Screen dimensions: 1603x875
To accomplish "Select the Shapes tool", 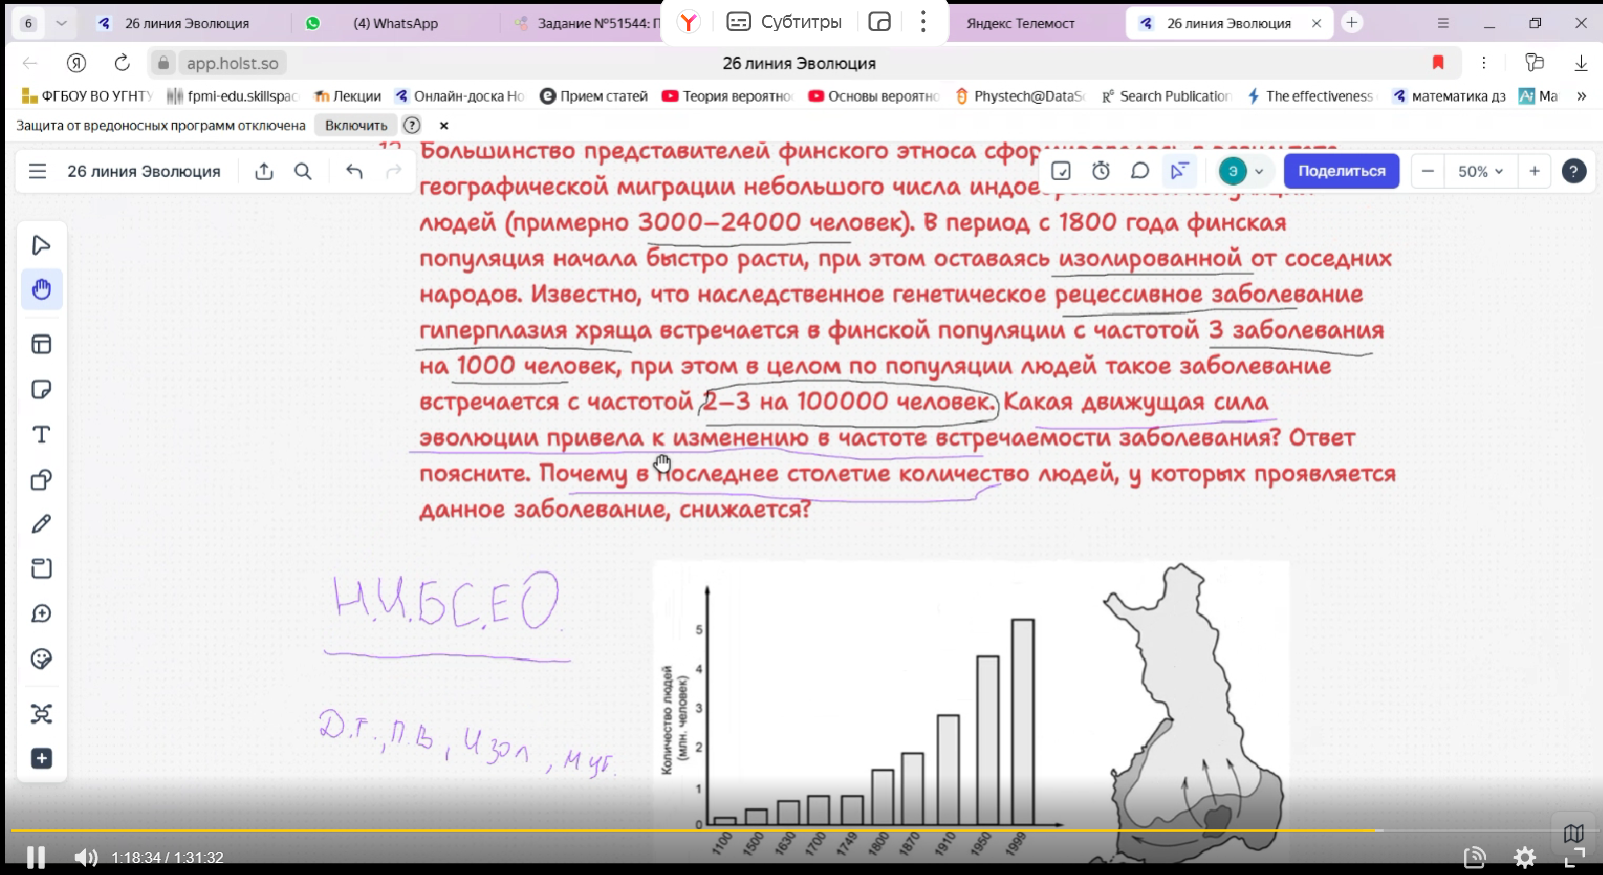I will pyautogui.click(x=41, y=480).
